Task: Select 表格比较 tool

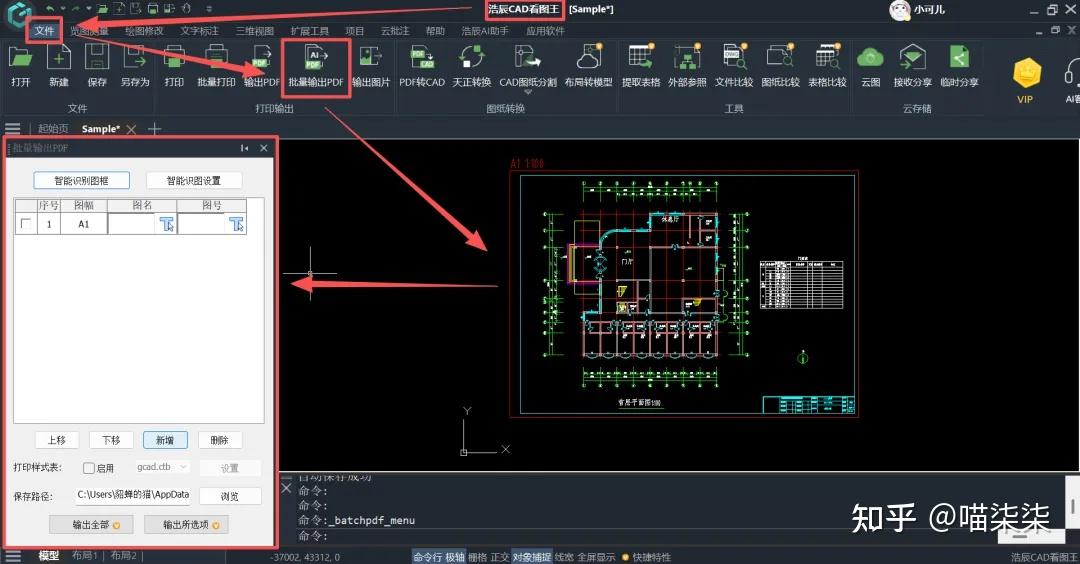Action: pyautogui.click(x=827, y=66)
